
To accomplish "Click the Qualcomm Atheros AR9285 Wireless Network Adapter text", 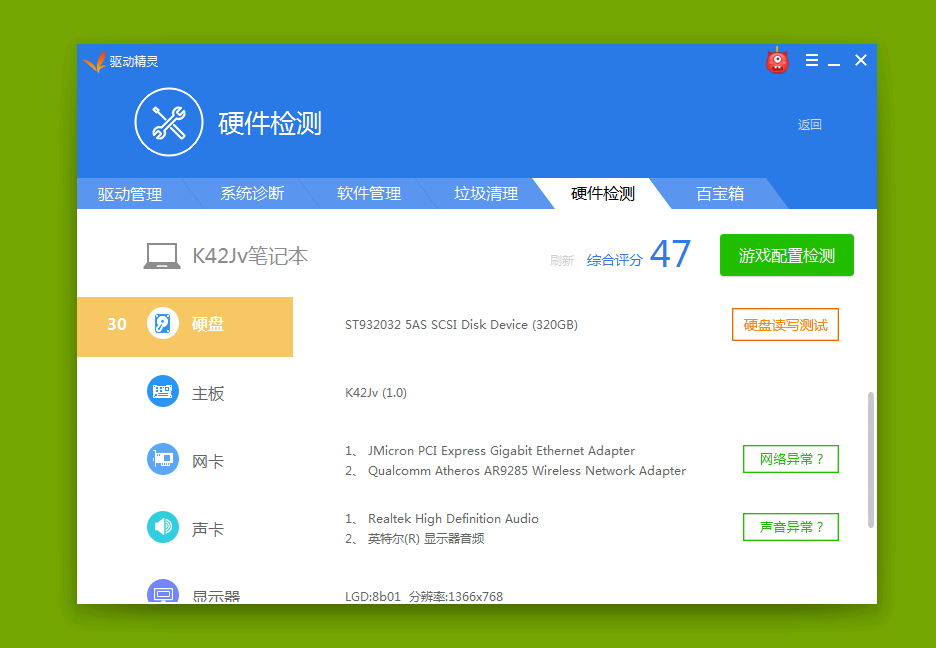I will tap(527, 471).
